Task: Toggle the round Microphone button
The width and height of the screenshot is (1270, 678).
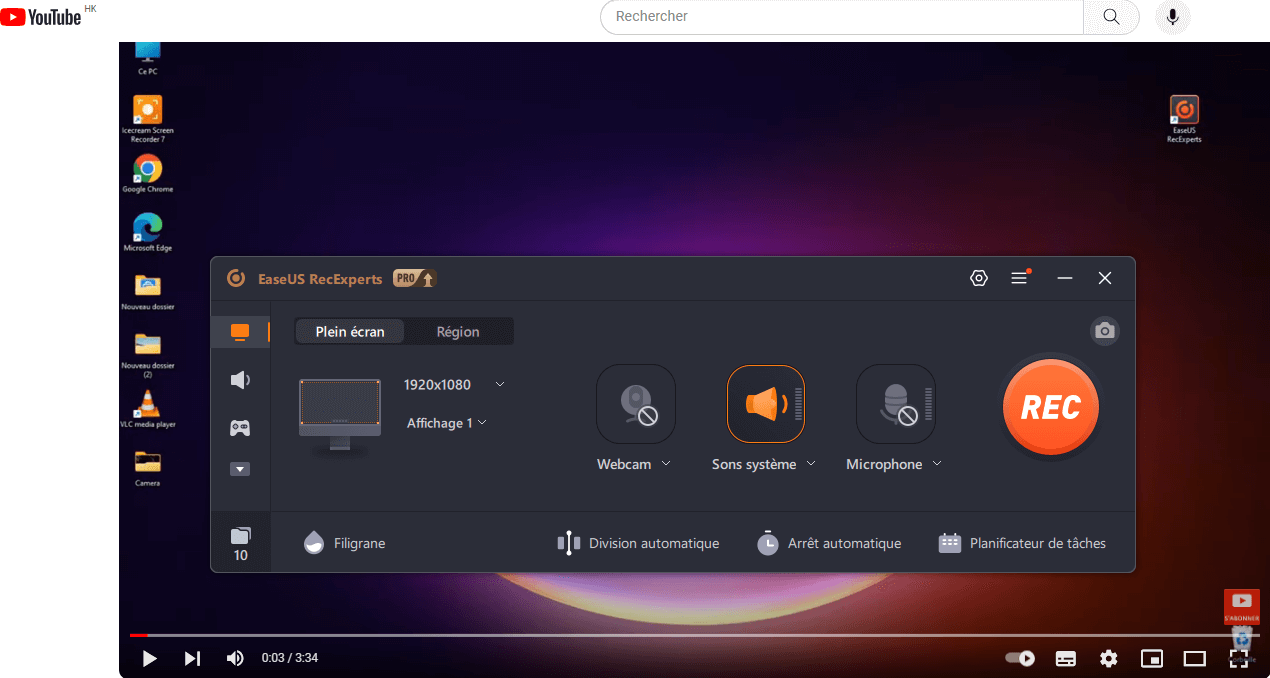Action: [896, 404]
